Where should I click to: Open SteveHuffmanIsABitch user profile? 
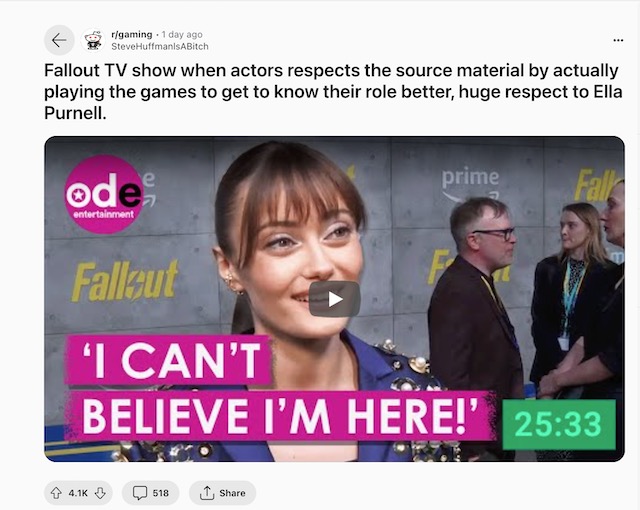pyautogui.click(x=160, y=47)
